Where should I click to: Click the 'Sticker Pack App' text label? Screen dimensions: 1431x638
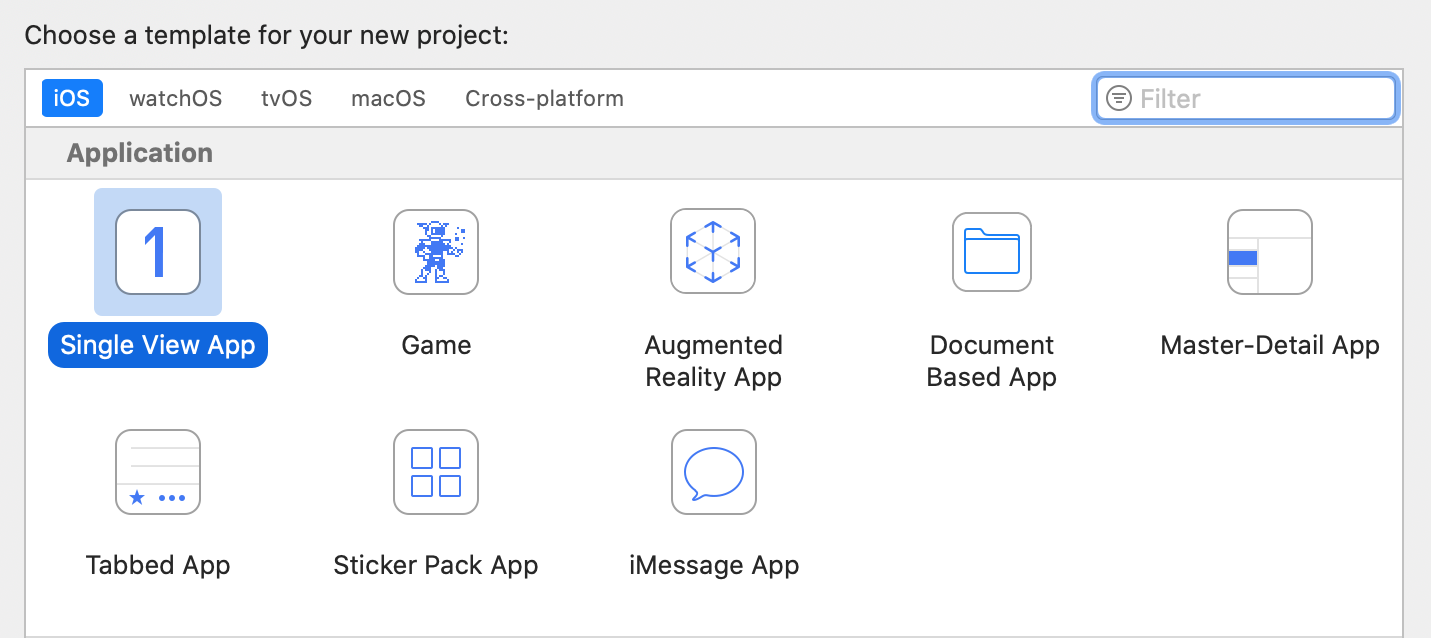tap(436, 565)
